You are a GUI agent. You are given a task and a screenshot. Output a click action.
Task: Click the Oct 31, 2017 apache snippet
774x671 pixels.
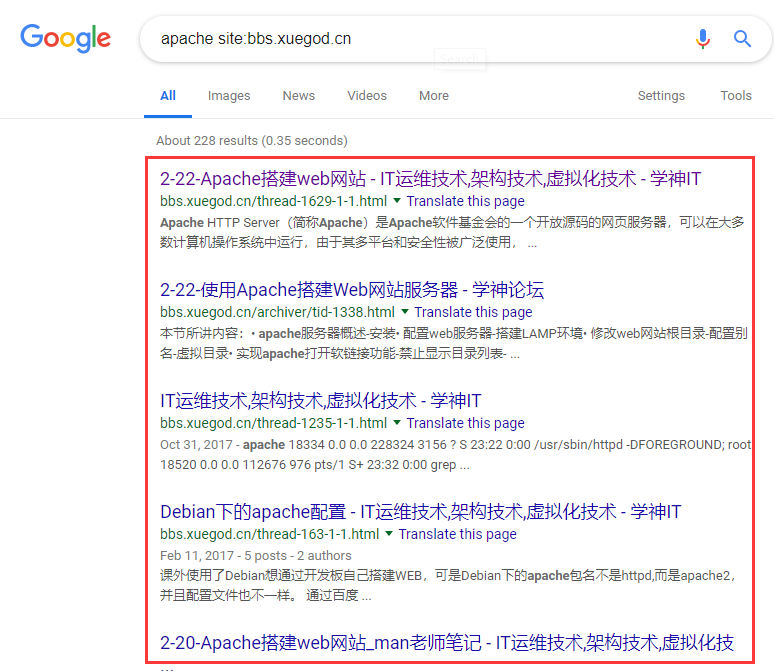coord(455,455)
